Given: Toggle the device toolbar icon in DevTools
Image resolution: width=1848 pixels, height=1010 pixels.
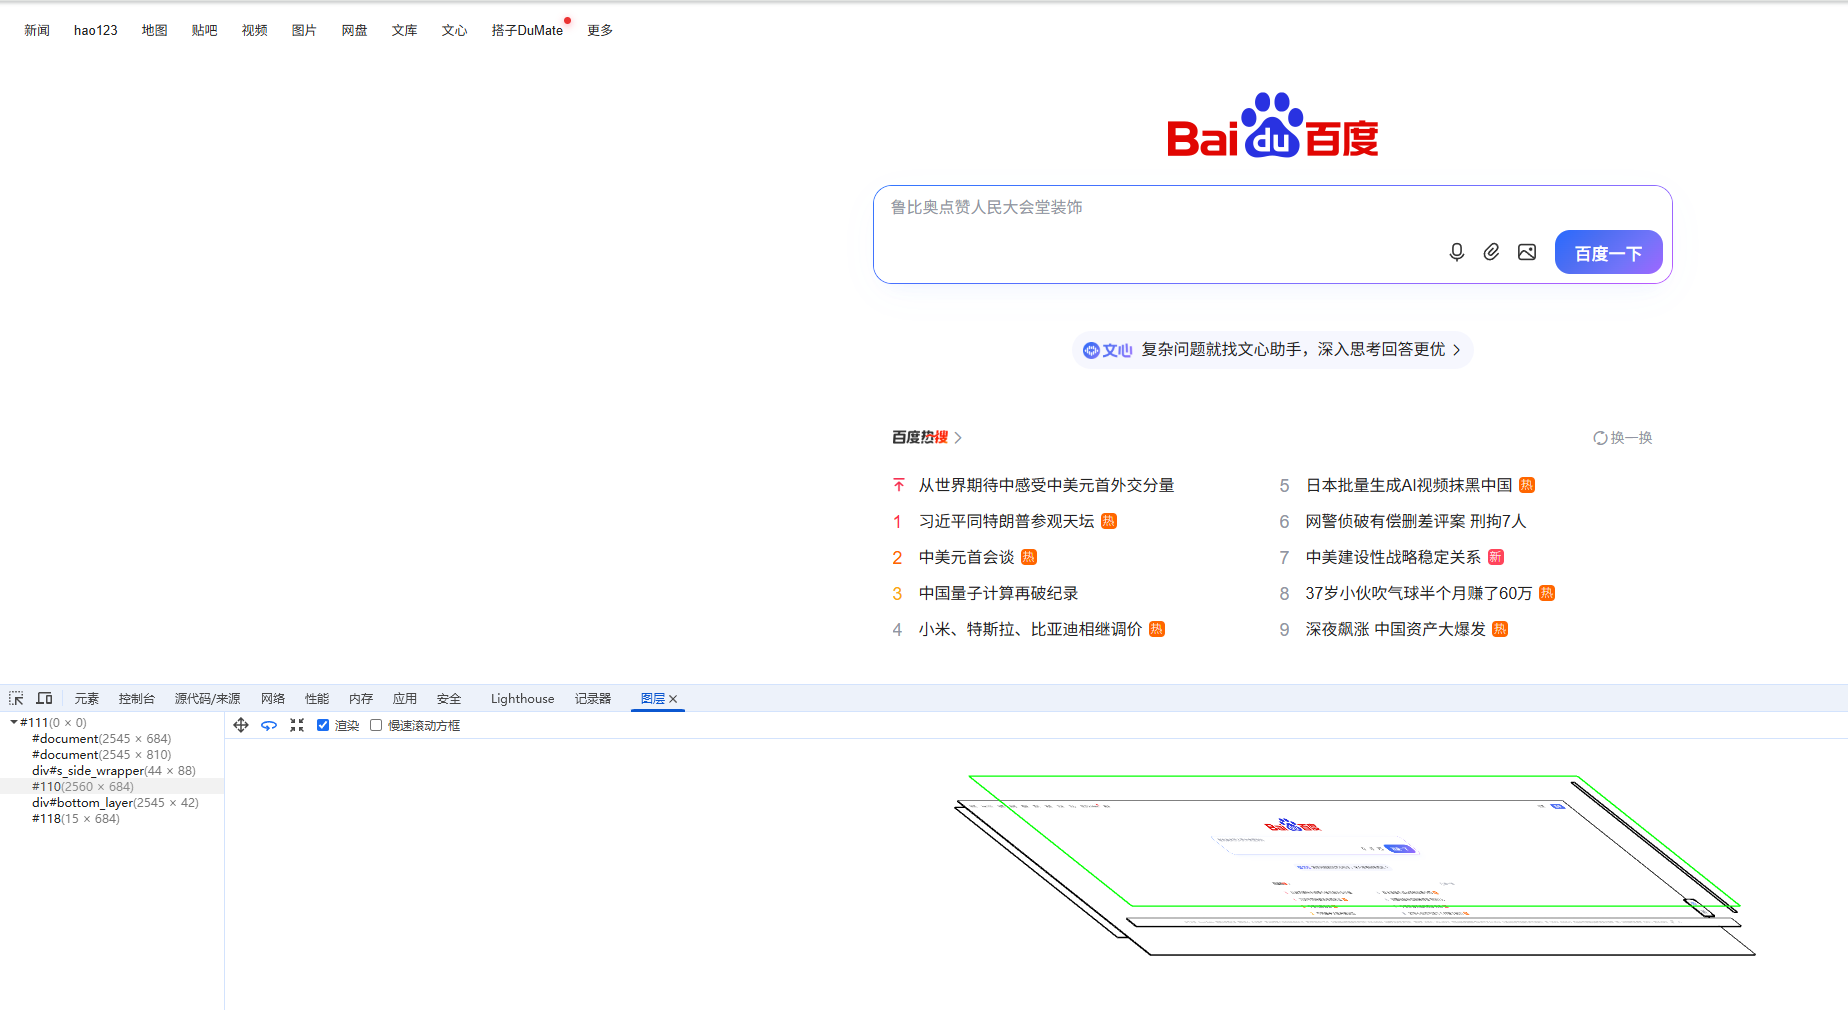Looking at the screenshot, I should coord(44,698).
